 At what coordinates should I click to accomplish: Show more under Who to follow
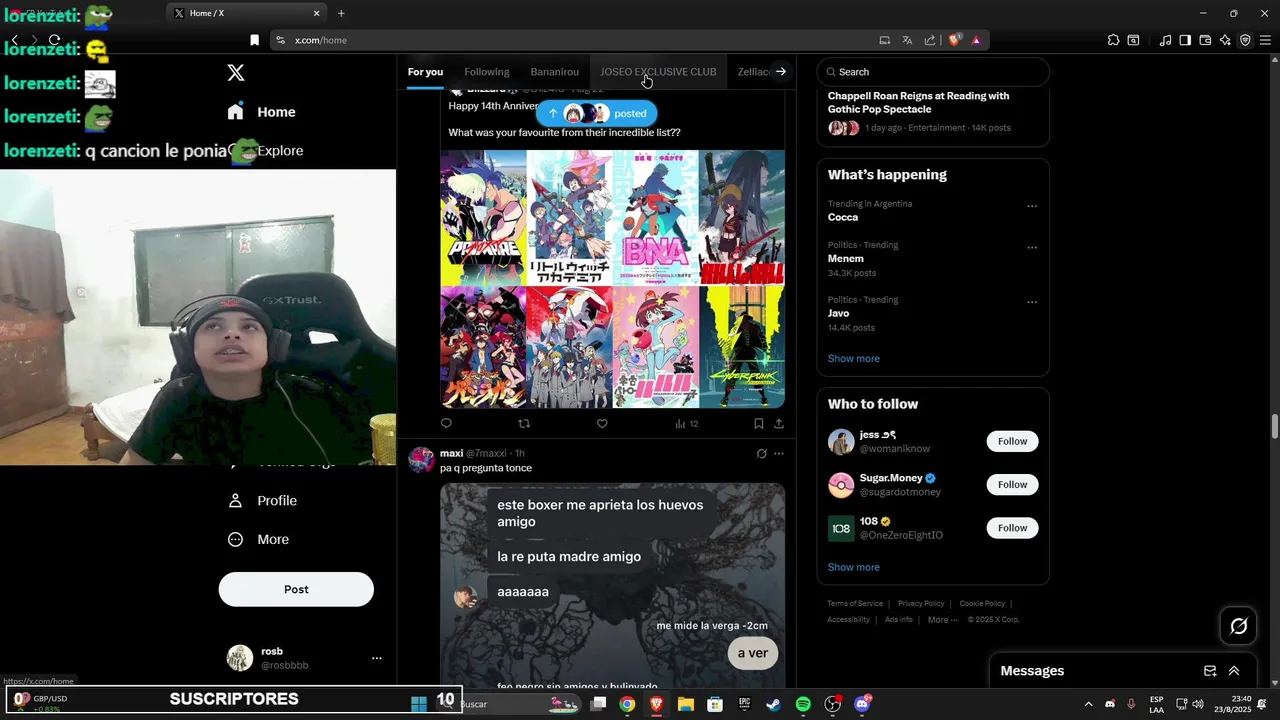(x=854, y=567)
